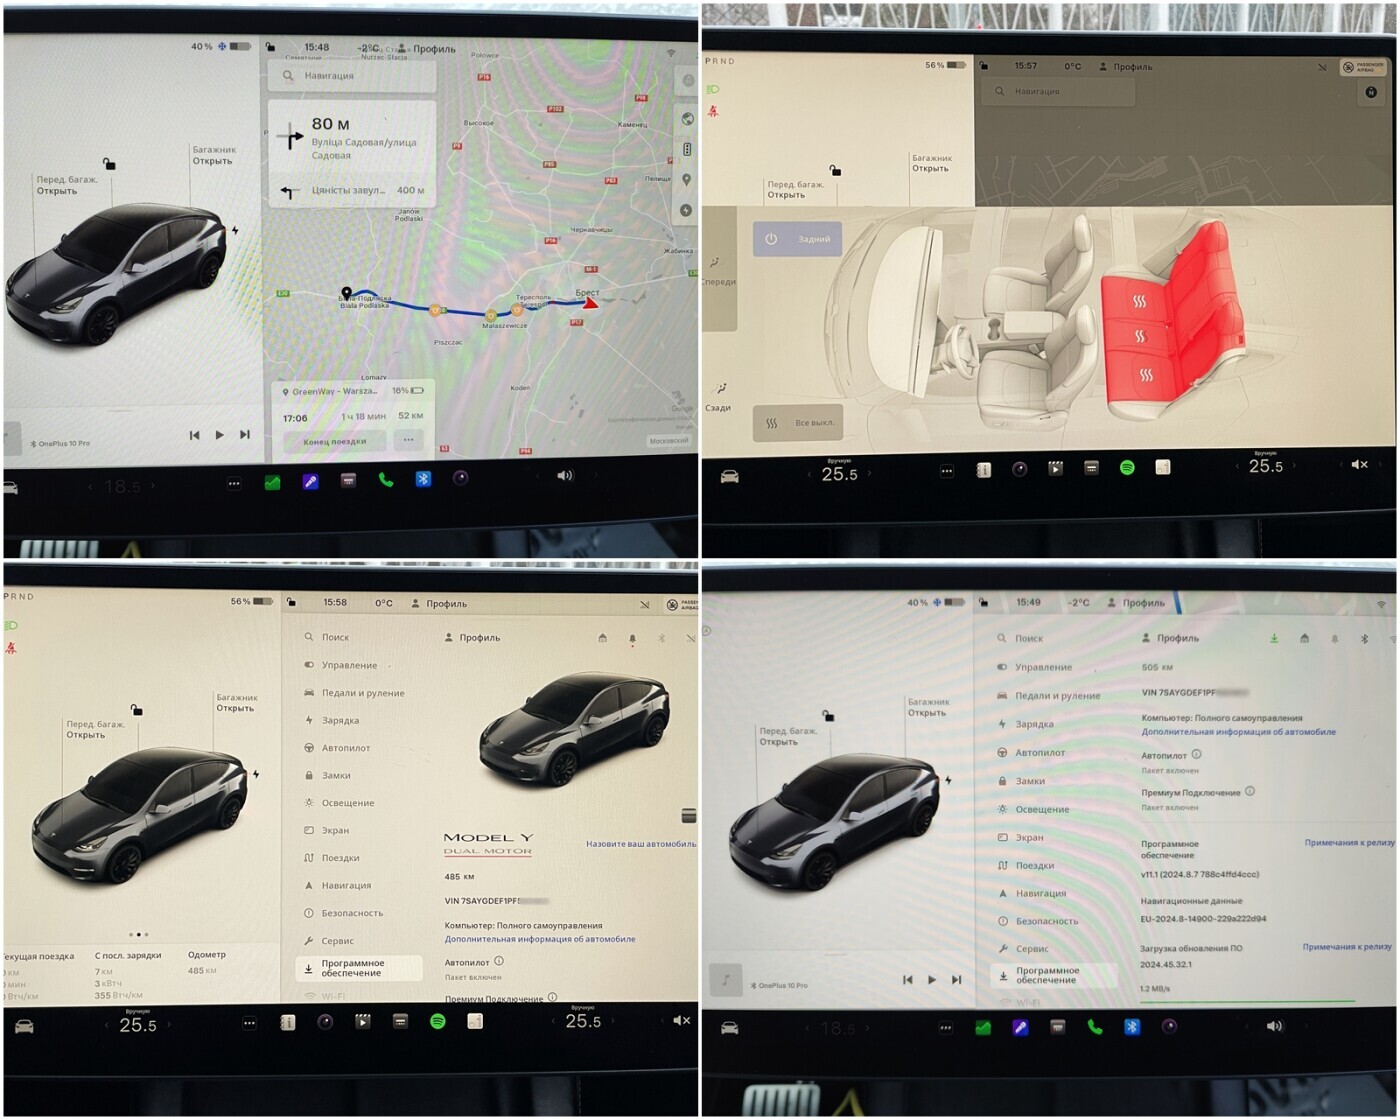Tap Bluetooth icon in bottom-right settings header
The height and width of the screenshot is (1120, 1400).
pyautogui.click(x=1364, y=638)
